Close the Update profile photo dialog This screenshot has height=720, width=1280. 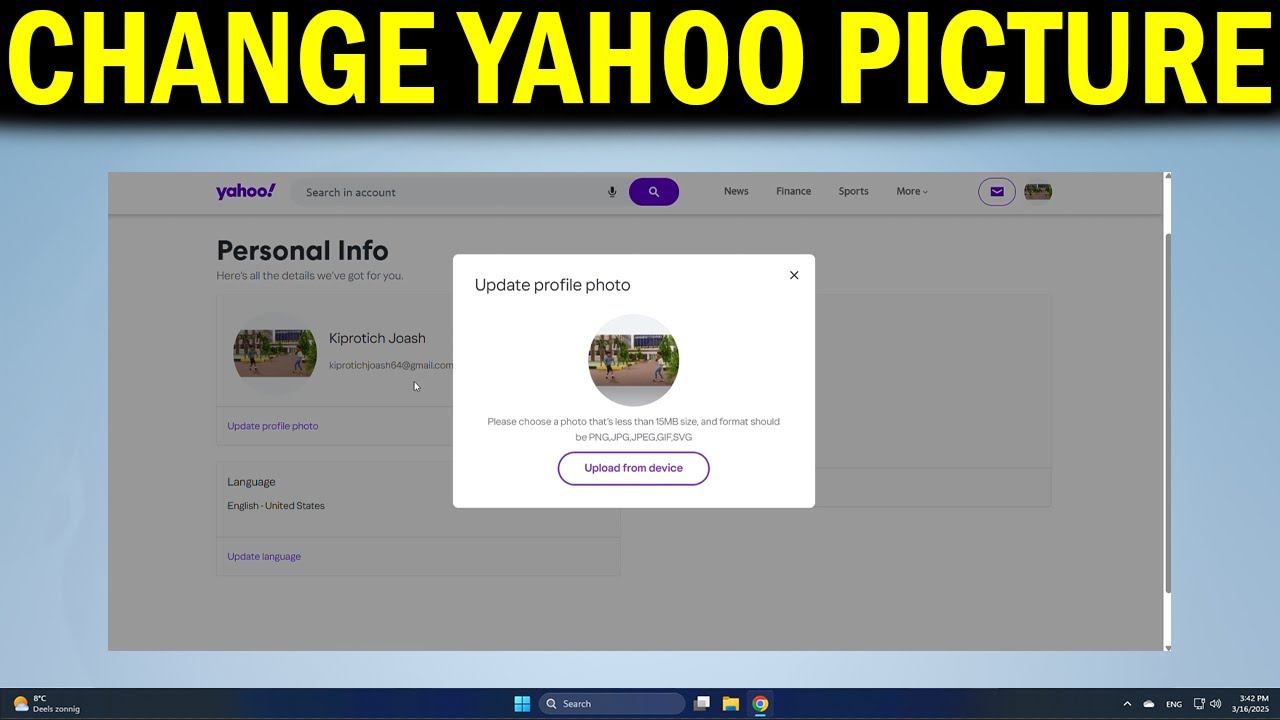pyautogui.click(x=794, y=275)
